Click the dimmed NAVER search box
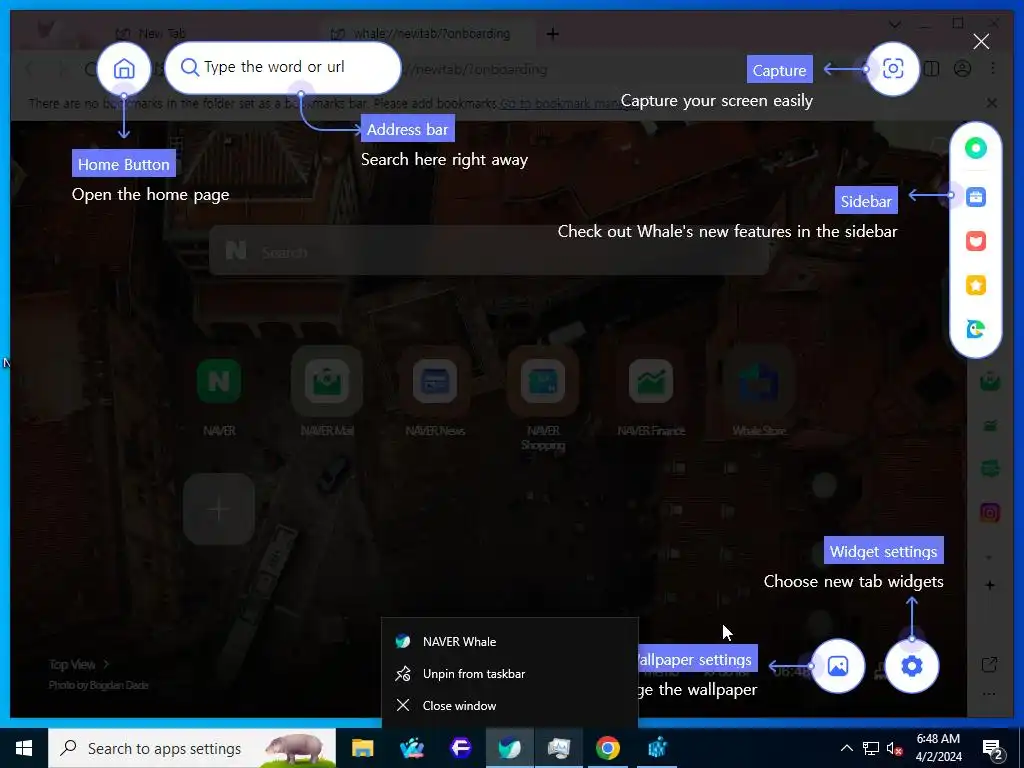 [488, 251]
